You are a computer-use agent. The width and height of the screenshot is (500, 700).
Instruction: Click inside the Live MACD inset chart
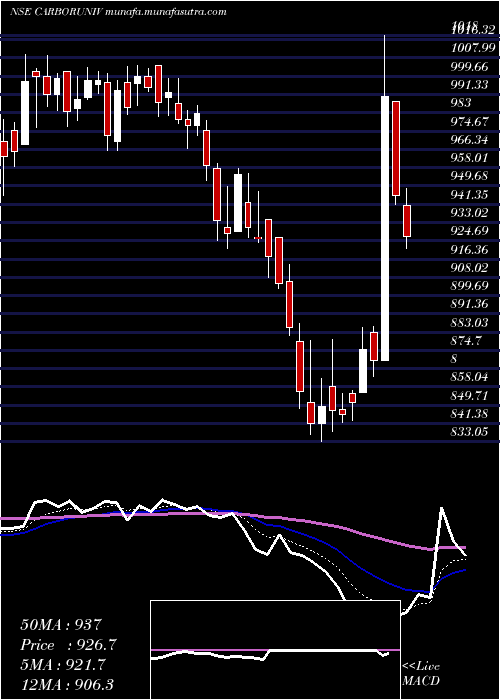point(275,650)
